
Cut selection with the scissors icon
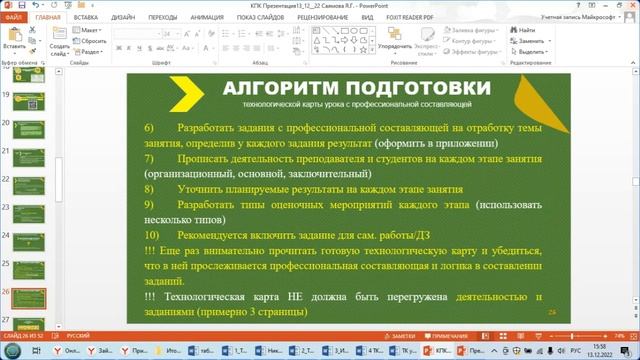point(32,30)
